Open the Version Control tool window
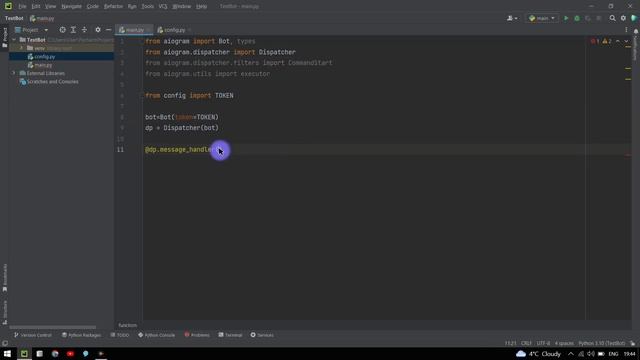 tap(33, 335)
